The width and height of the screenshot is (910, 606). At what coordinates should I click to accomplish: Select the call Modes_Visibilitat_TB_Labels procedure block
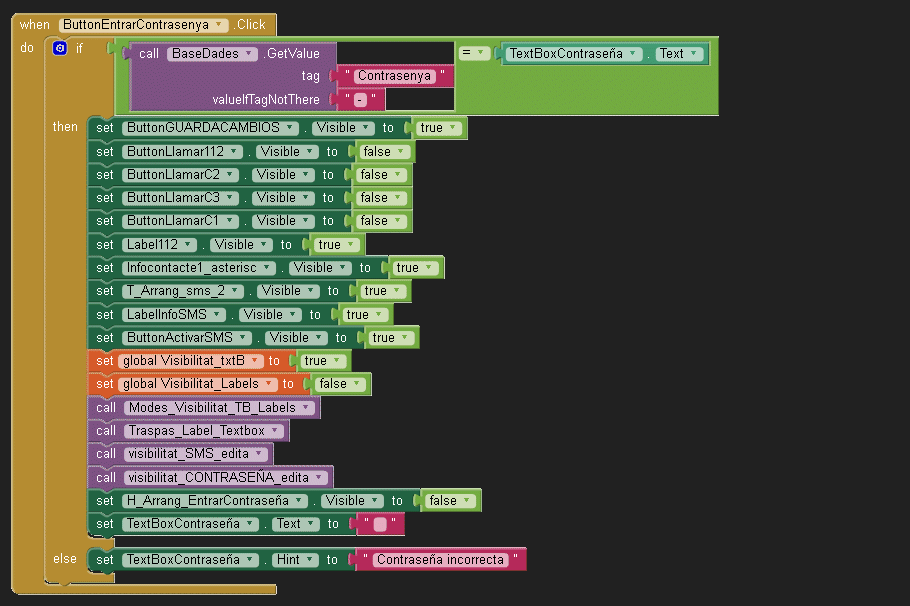coord(105,408)
